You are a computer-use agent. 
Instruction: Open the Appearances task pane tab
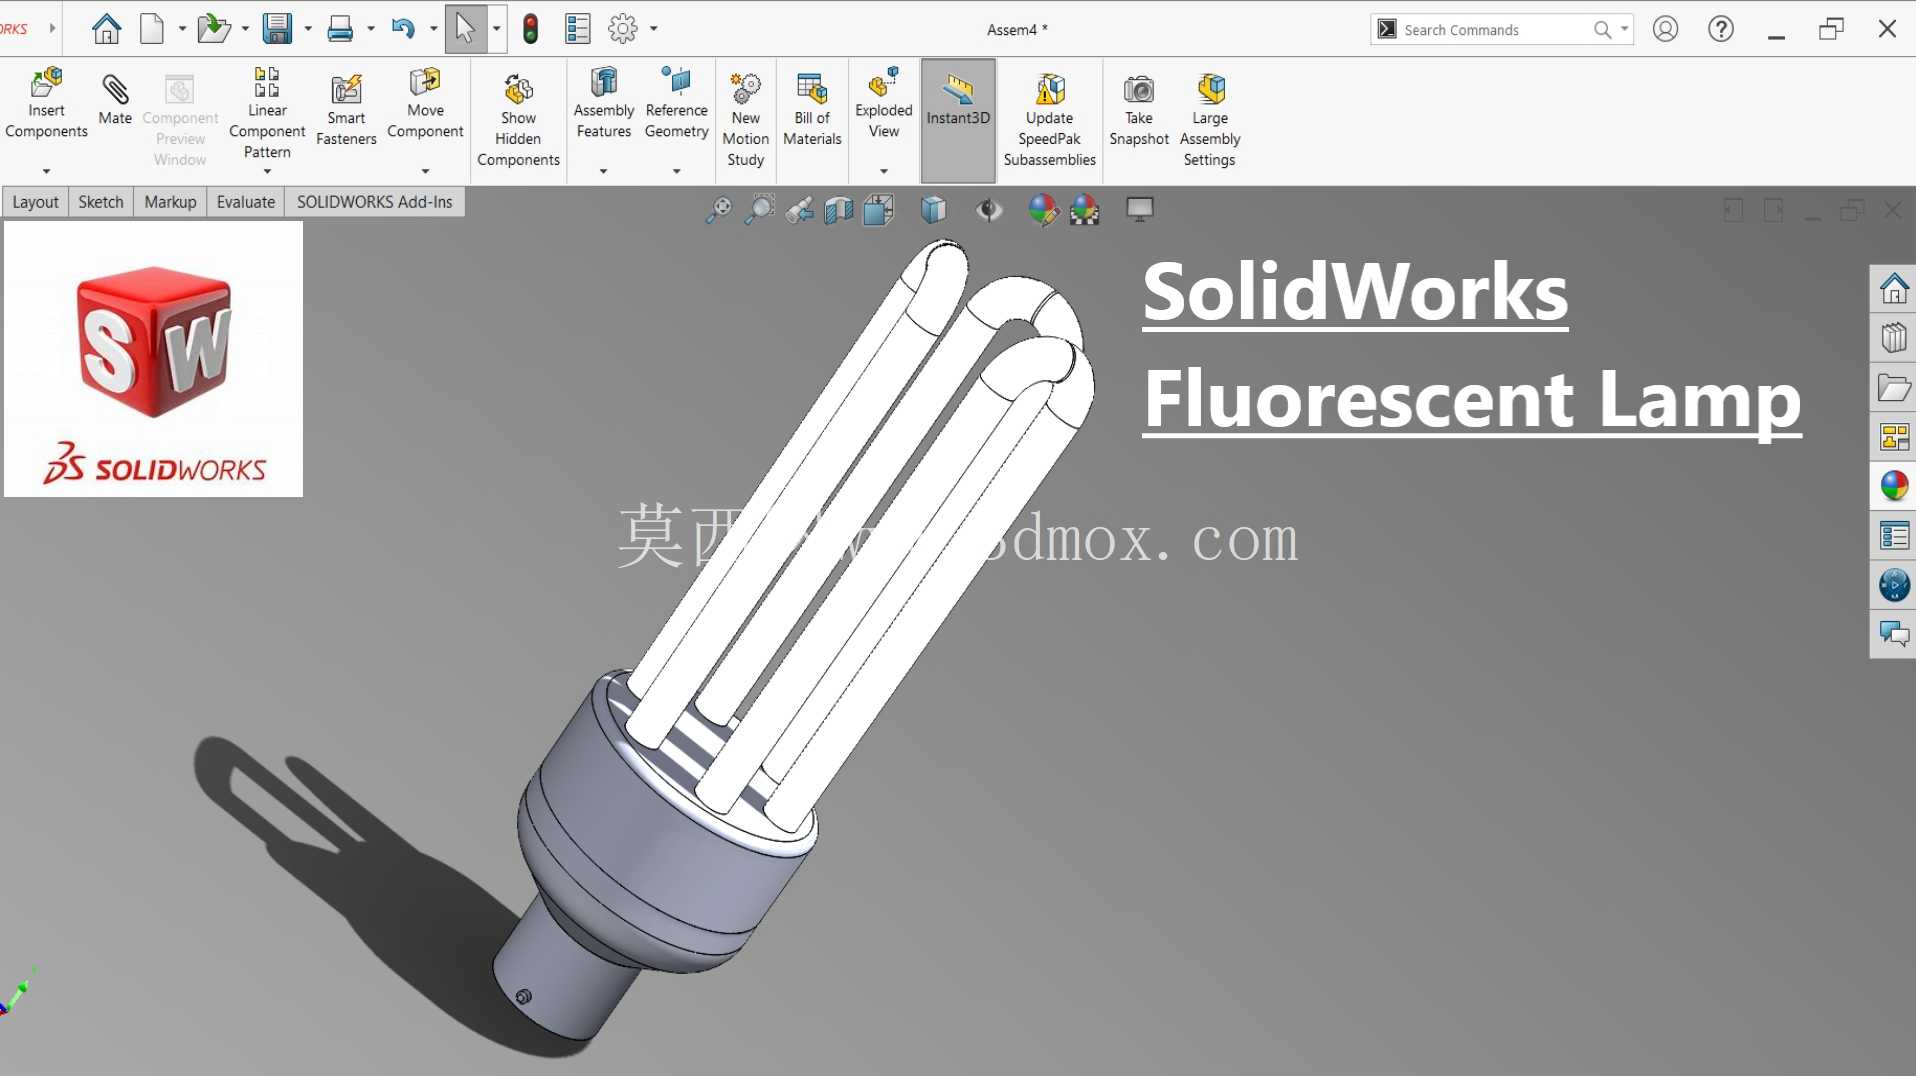tap(1894, 486)
